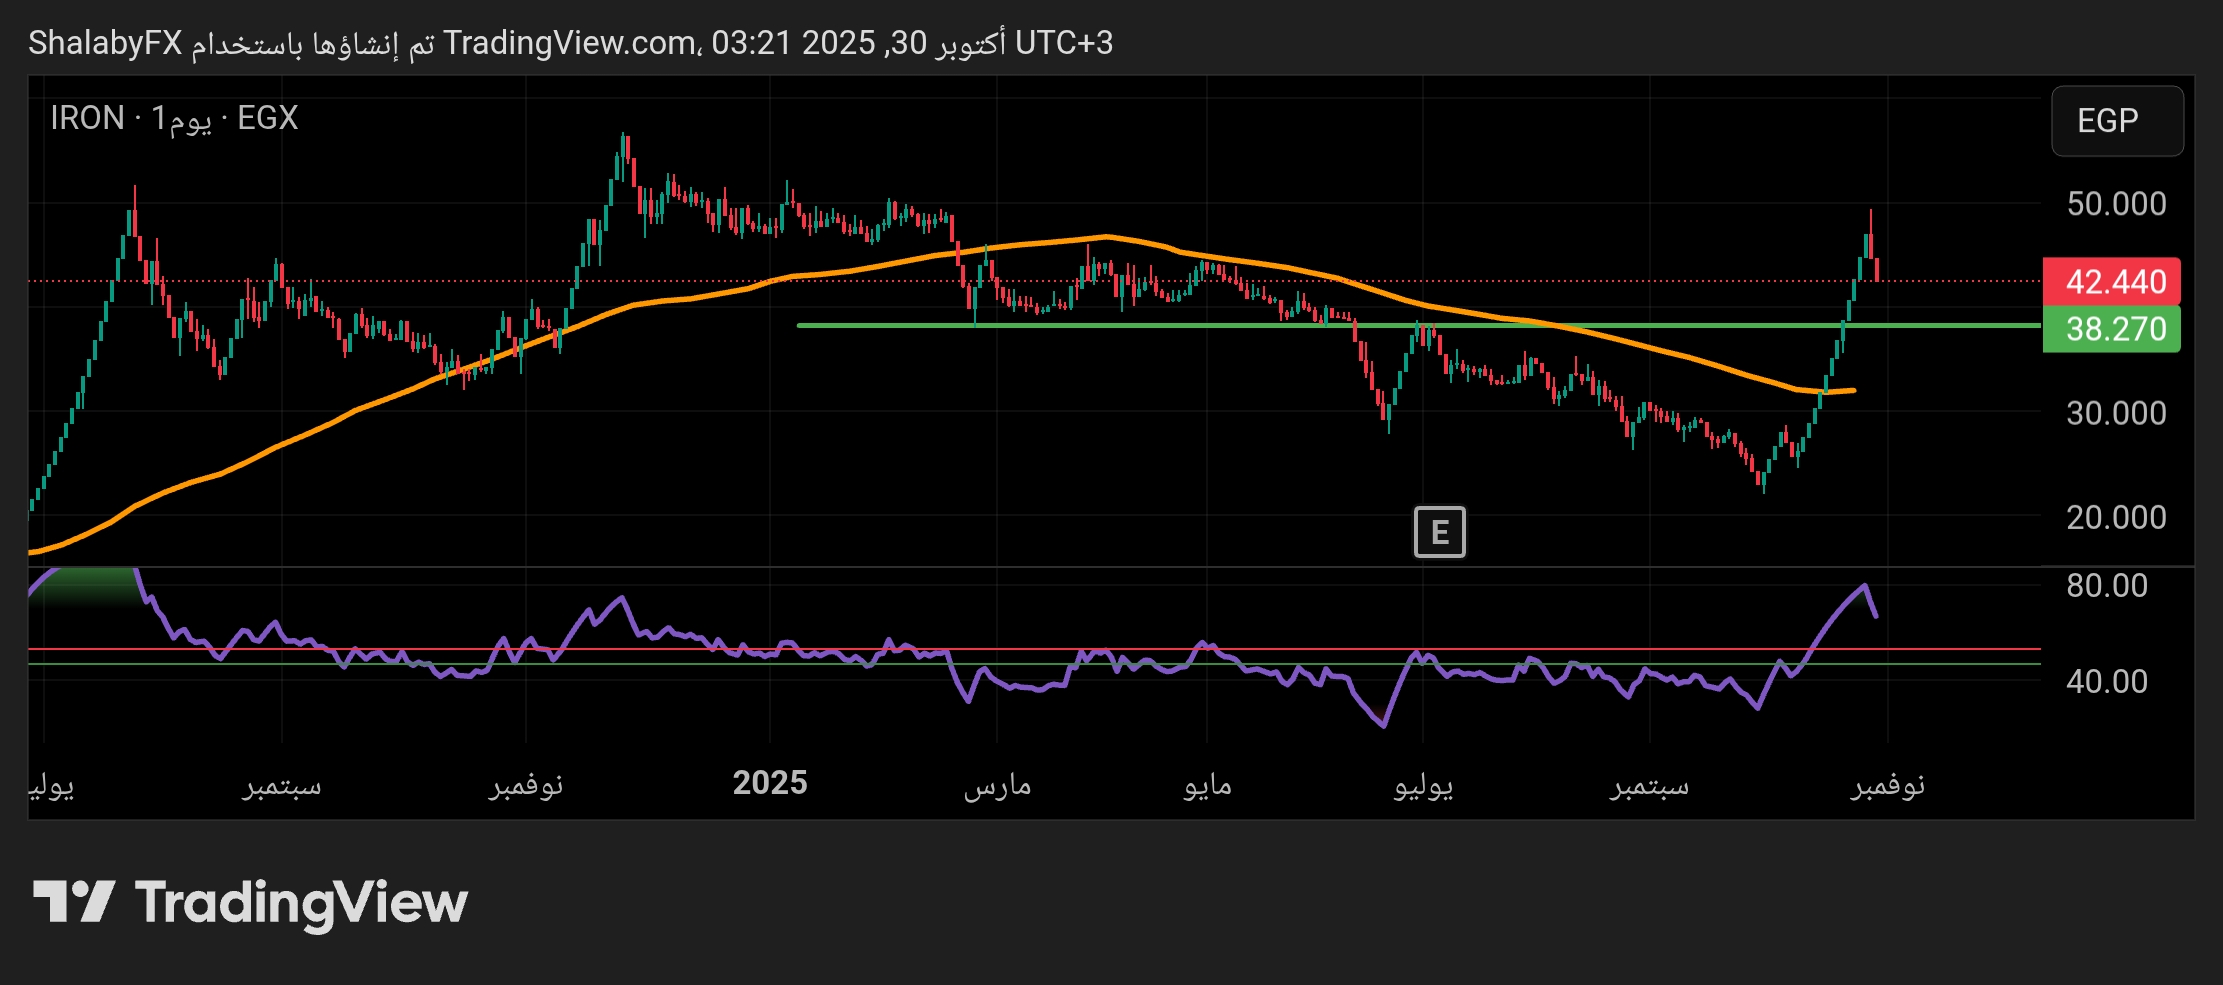Click the 80.00 RSI scale label
Image resolution: width=2223 pixels, height=985 pixels.
click(x=2106, y=586)
